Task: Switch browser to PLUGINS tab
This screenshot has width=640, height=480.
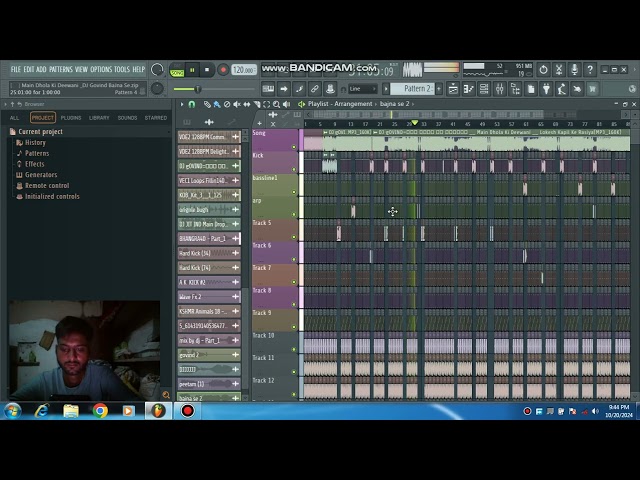Action: (x=71, y=118)
